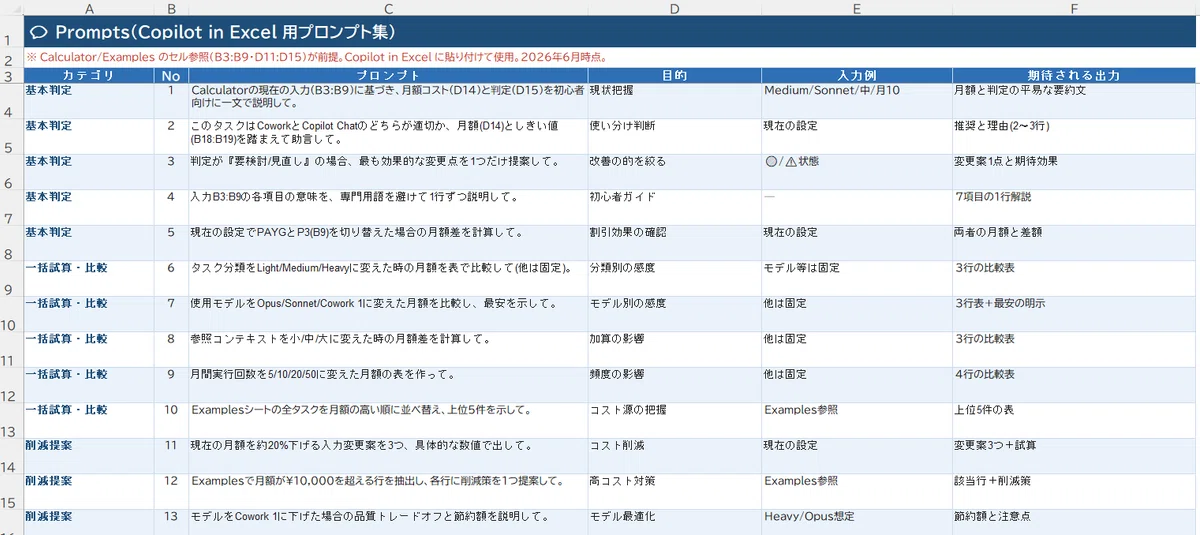Select the prompt about 月額を約20%下げる
Image resolution: width=1200 pixels, height=535 pixels.
click(388, 456)
